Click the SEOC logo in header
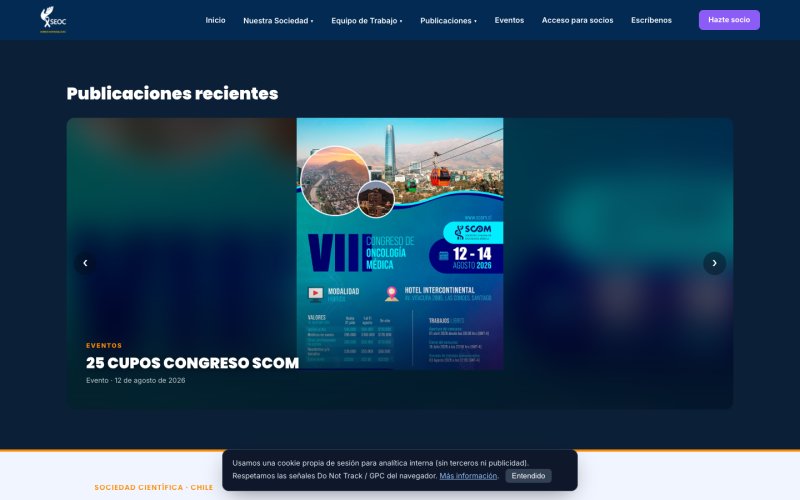This screenshot has width=800, height=500. pos(53,20)
